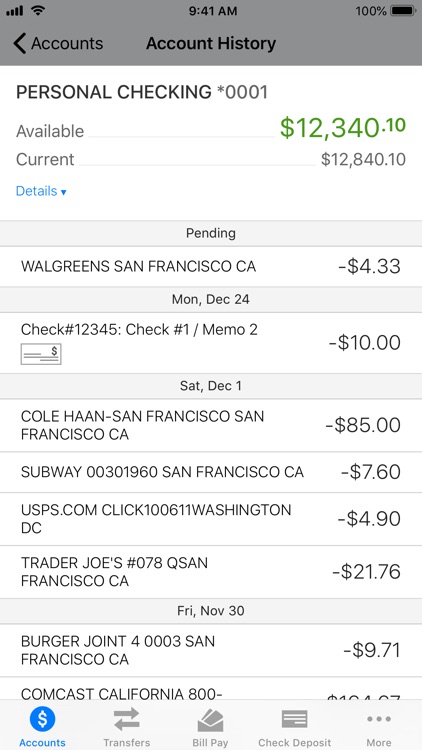Viewport: 422px width, 750px height.
Task: Tap the back chevron to Accounts
Action: click(x=20, y=44)
